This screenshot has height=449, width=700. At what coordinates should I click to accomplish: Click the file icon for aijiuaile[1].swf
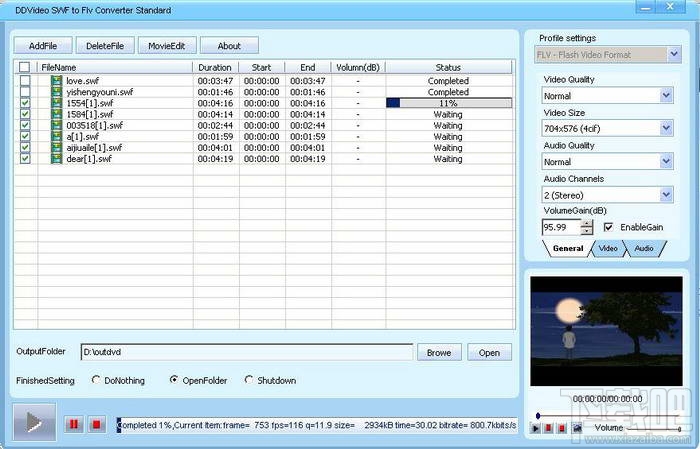click(x=56, y=148)
